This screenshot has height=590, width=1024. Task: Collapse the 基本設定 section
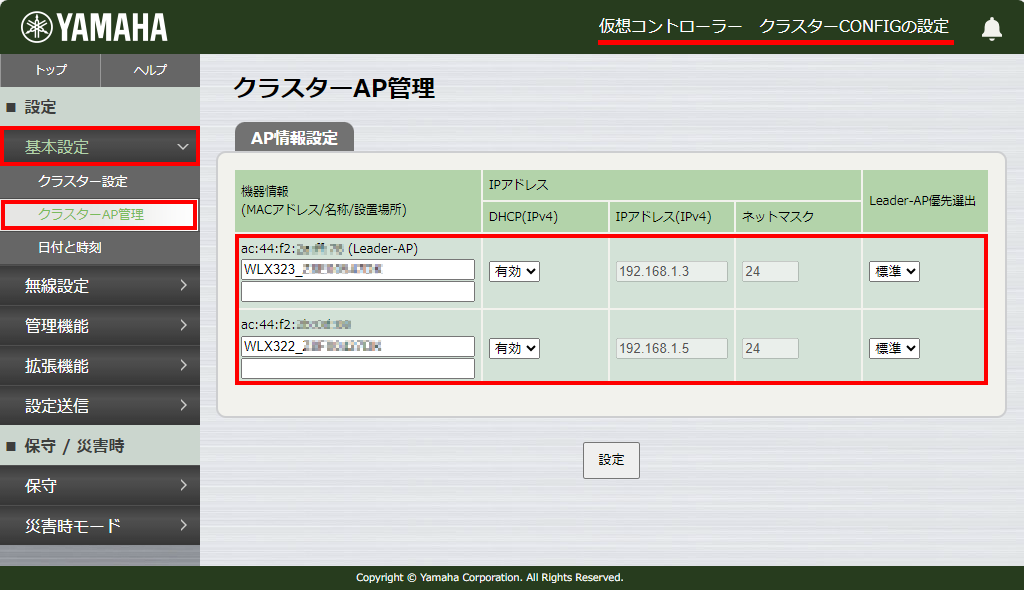(99, 145)
